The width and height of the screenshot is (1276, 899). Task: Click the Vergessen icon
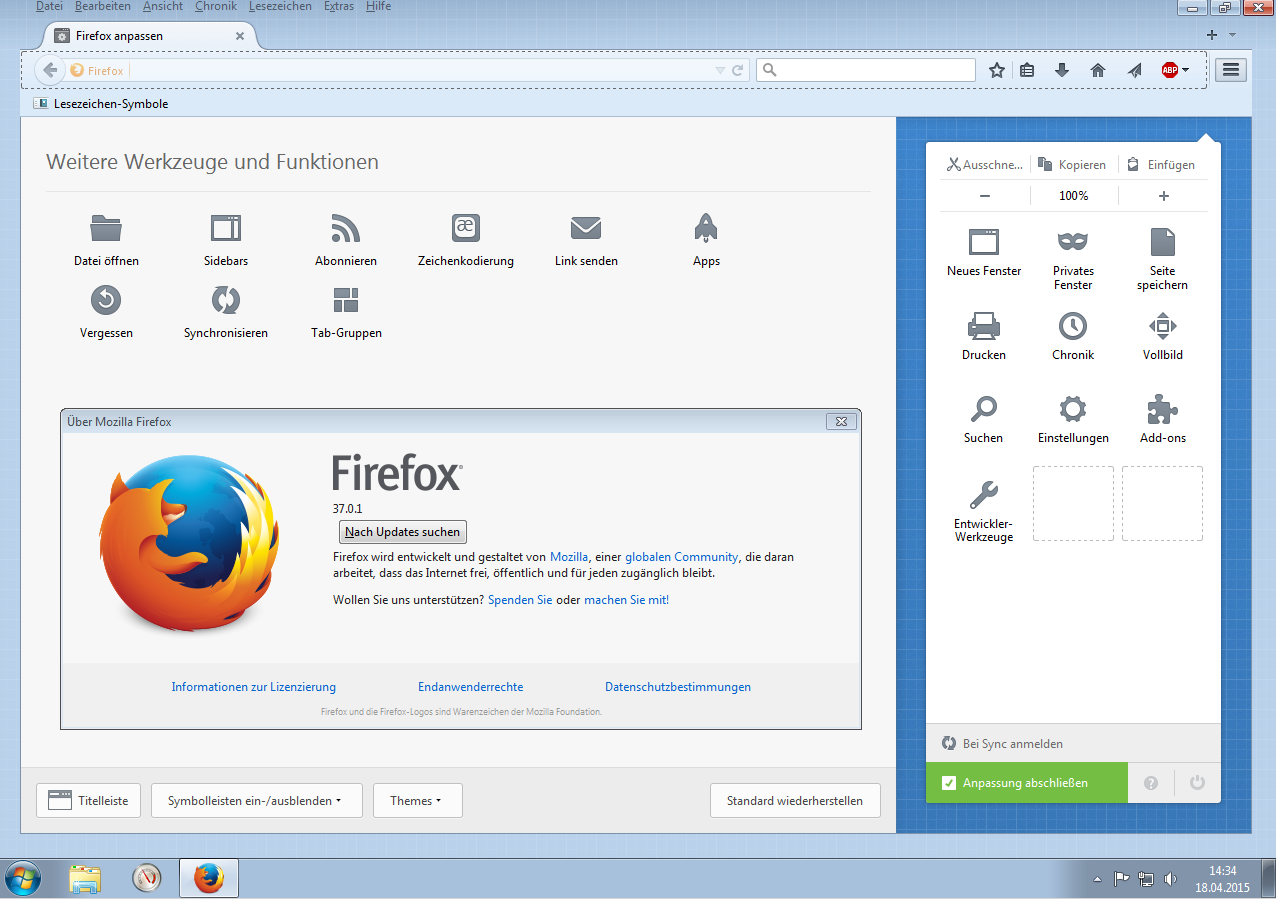tap(106, 300)
